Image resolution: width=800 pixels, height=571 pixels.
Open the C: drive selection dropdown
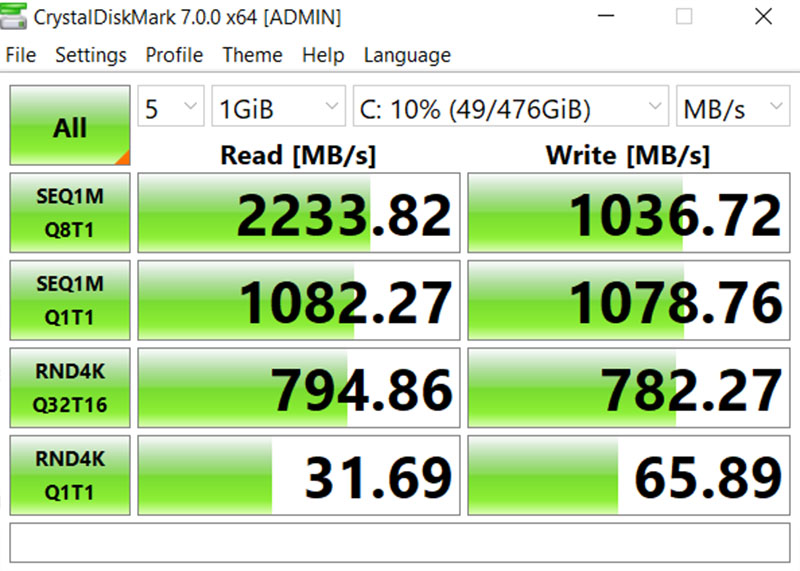(x=511, y=106)
